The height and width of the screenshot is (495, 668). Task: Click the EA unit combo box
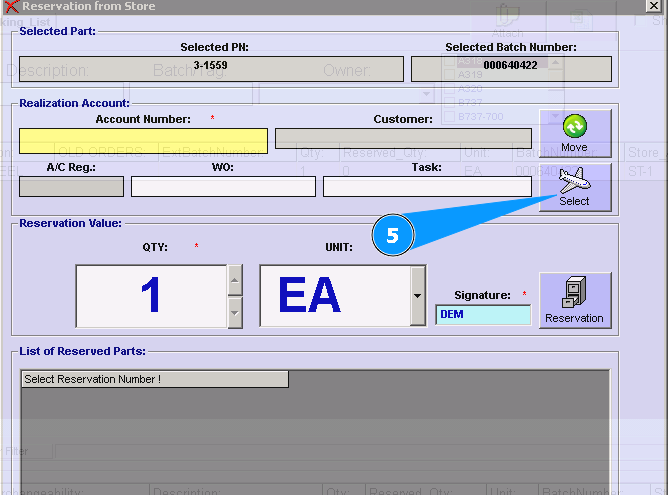click(x=335, y=296)
